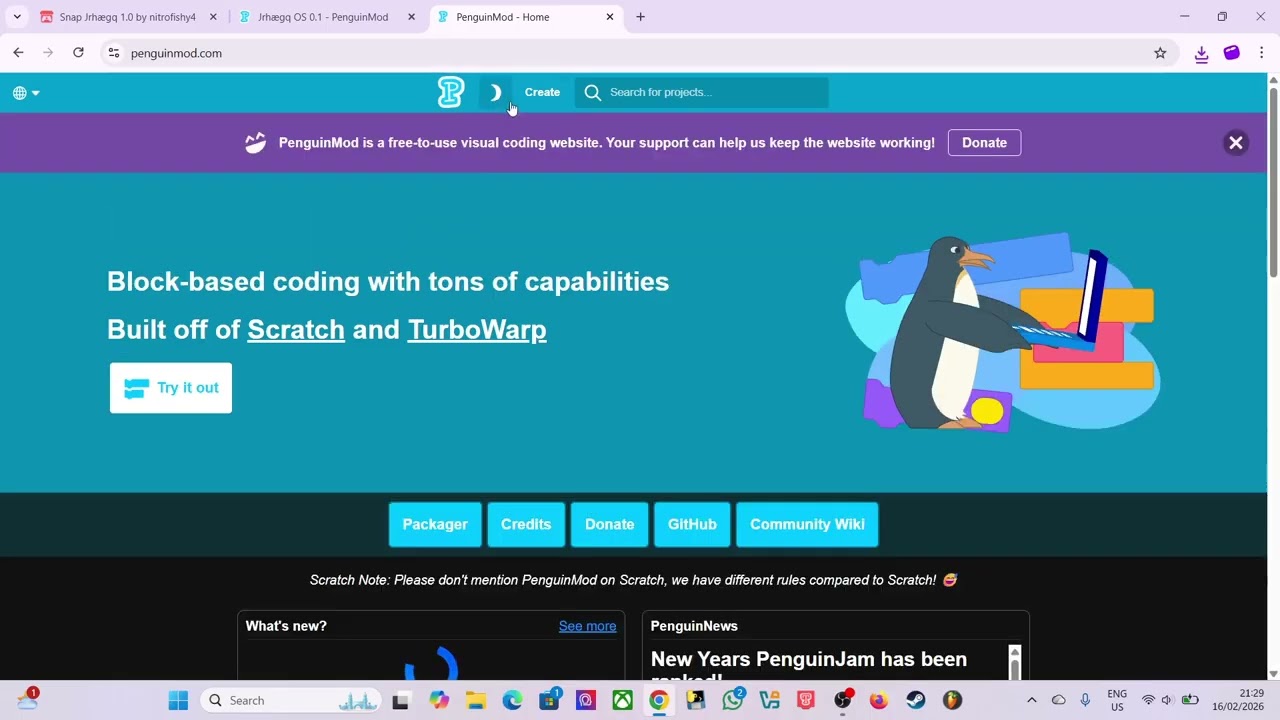Image resolution: width=1280 pixels, height=720 pixels.
Task: Open the taskbar clock and date
Action: click(1238, 700)
